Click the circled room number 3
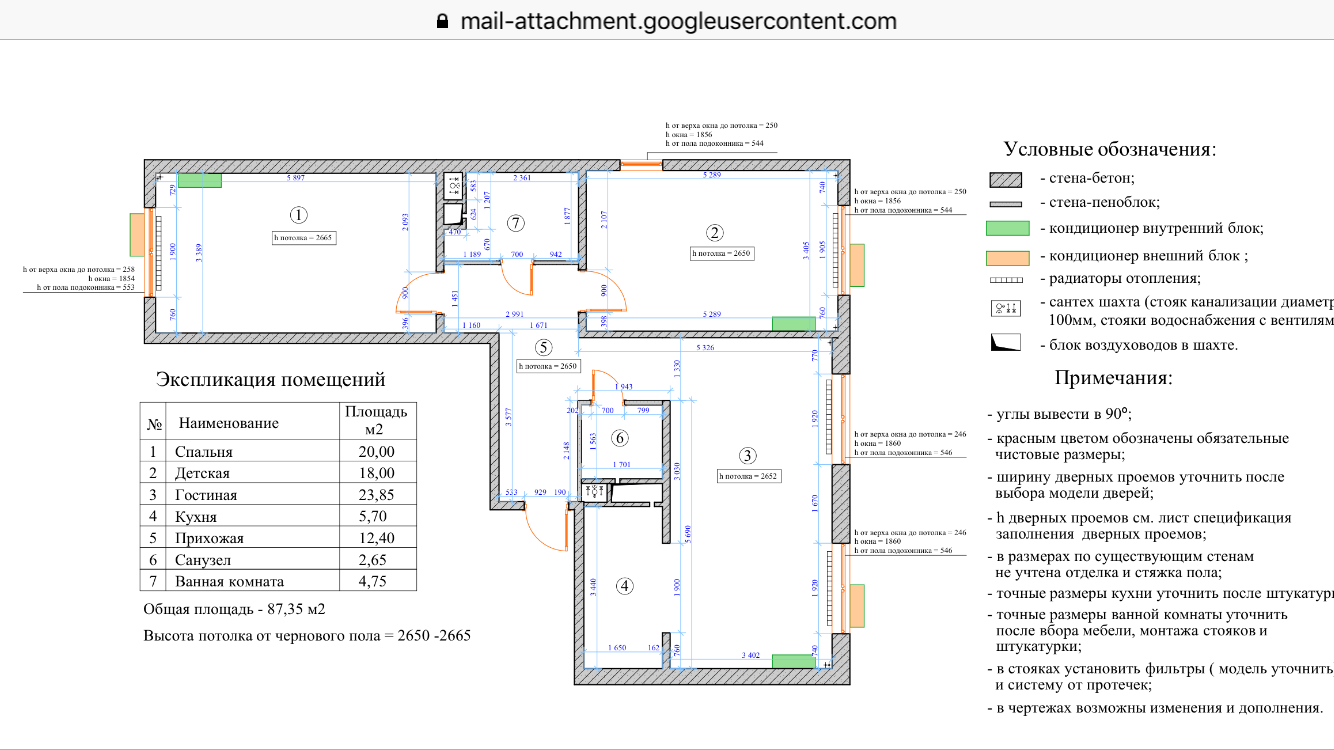This screenshot has height=750, width=1334. point(747,456)
